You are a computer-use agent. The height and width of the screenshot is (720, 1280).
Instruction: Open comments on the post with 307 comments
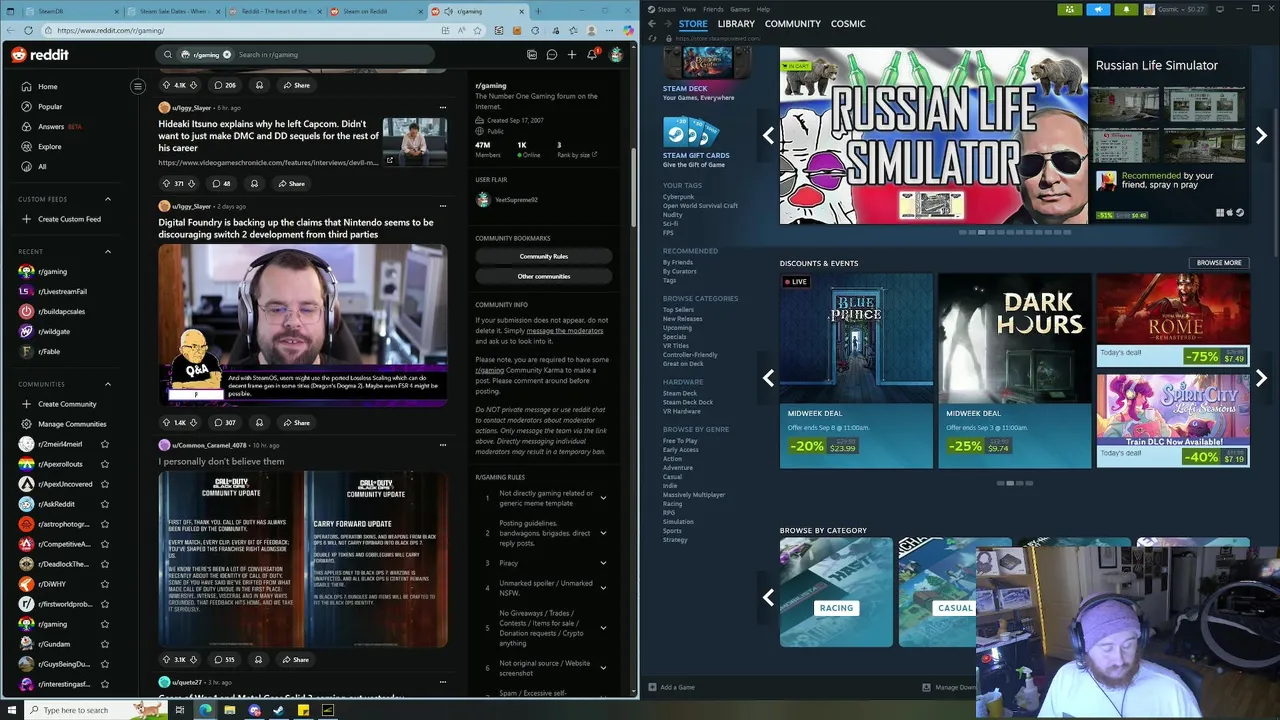(224, 423)
